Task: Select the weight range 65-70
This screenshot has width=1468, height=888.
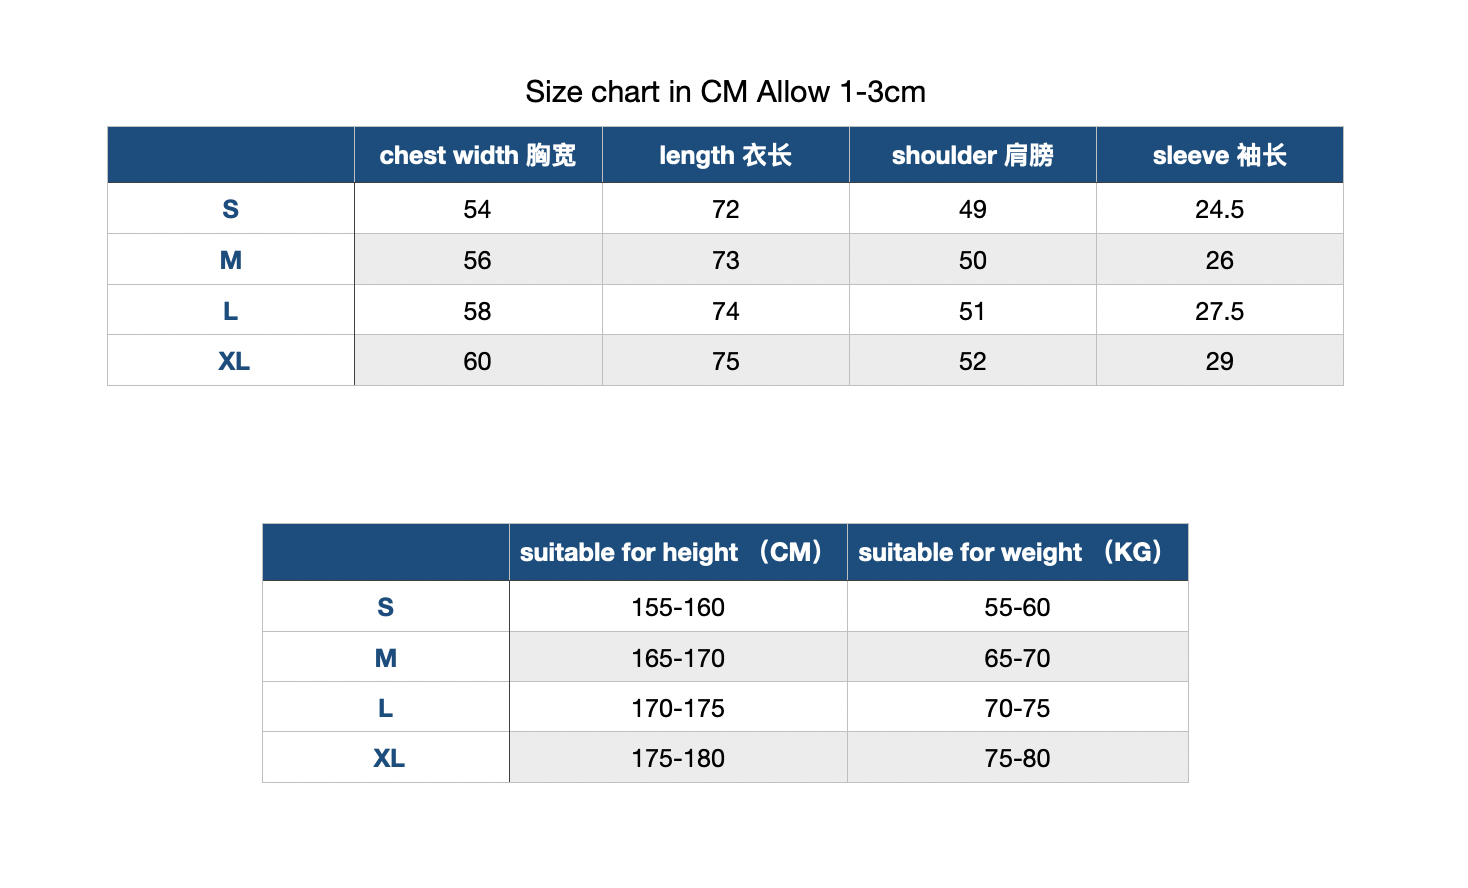Action: pyautogui.click(x=1018, y=658)
